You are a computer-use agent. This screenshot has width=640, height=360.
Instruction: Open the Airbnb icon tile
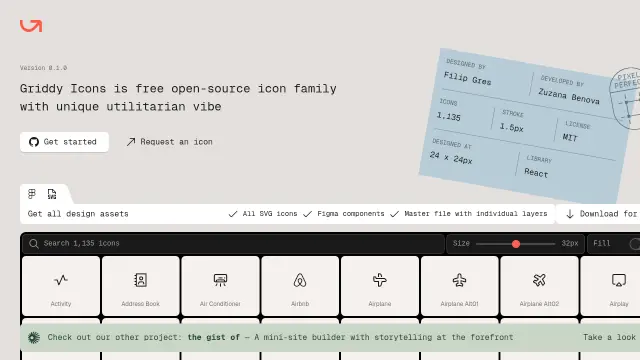(300, 286)
